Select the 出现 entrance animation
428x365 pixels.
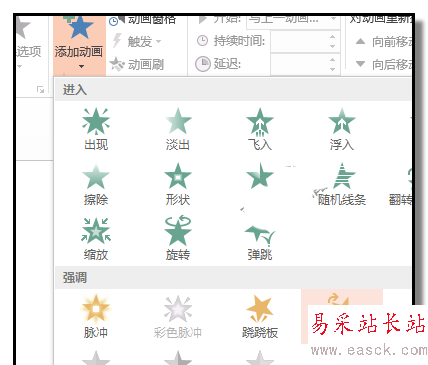point(96,129)
